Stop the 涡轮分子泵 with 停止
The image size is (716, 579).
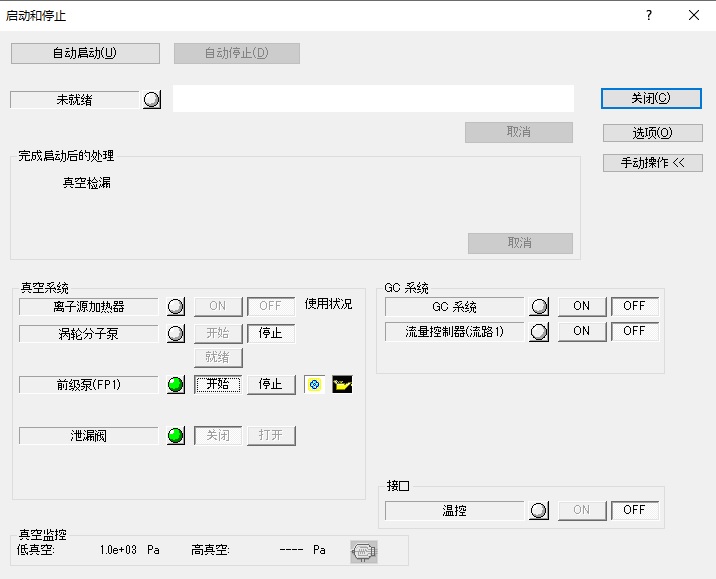coord(271,334)
